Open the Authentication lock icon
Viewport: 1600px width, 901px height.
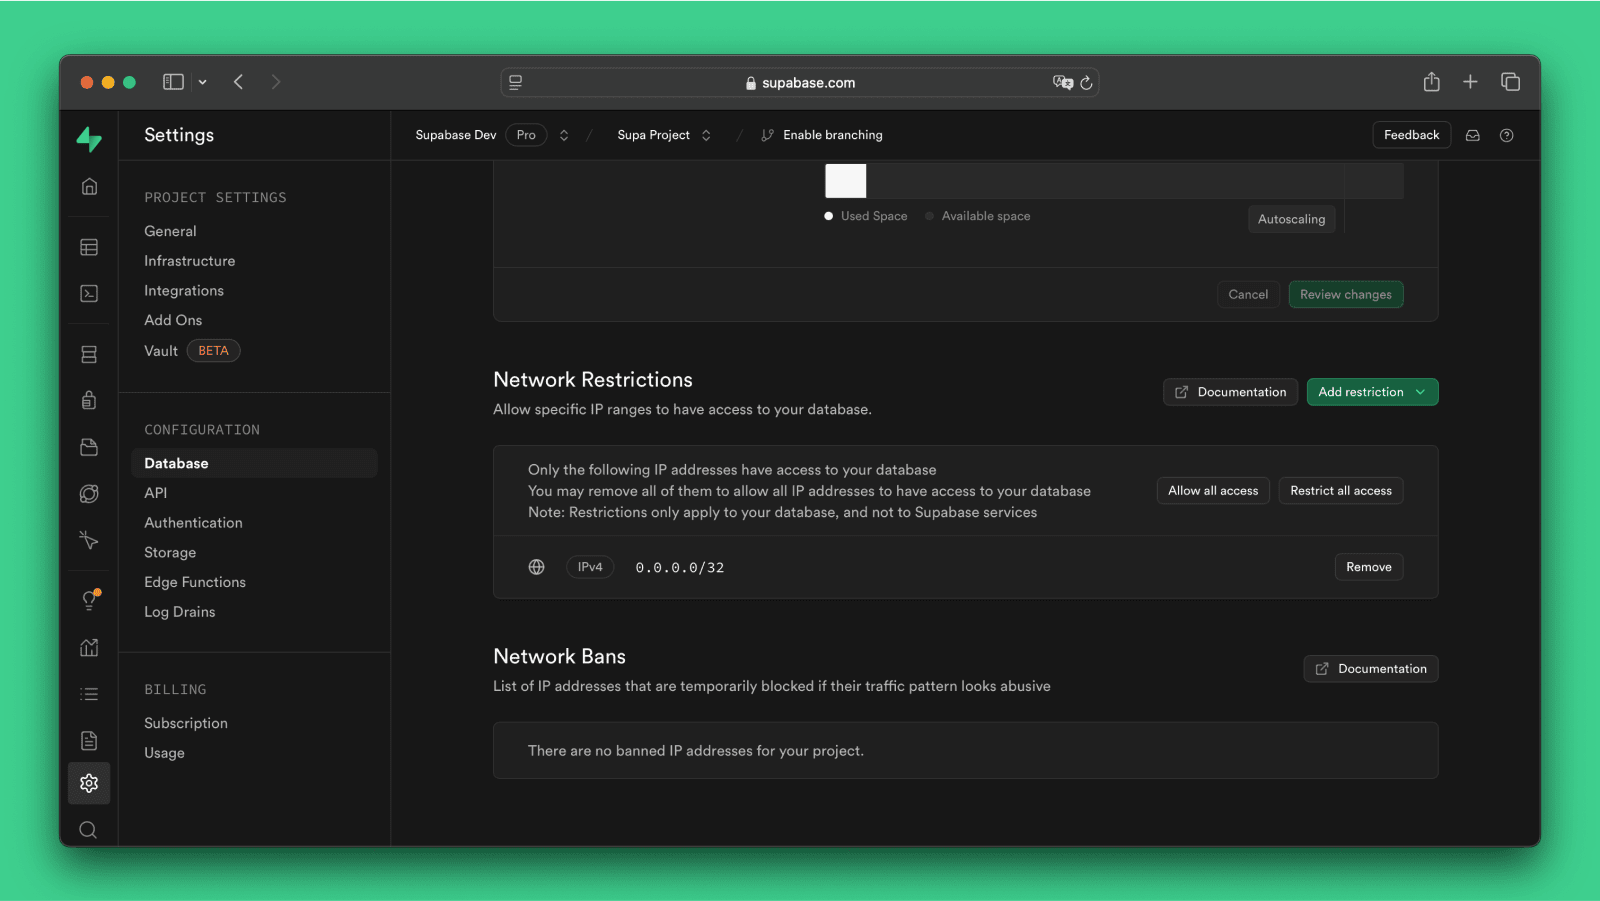pos(89,400)
